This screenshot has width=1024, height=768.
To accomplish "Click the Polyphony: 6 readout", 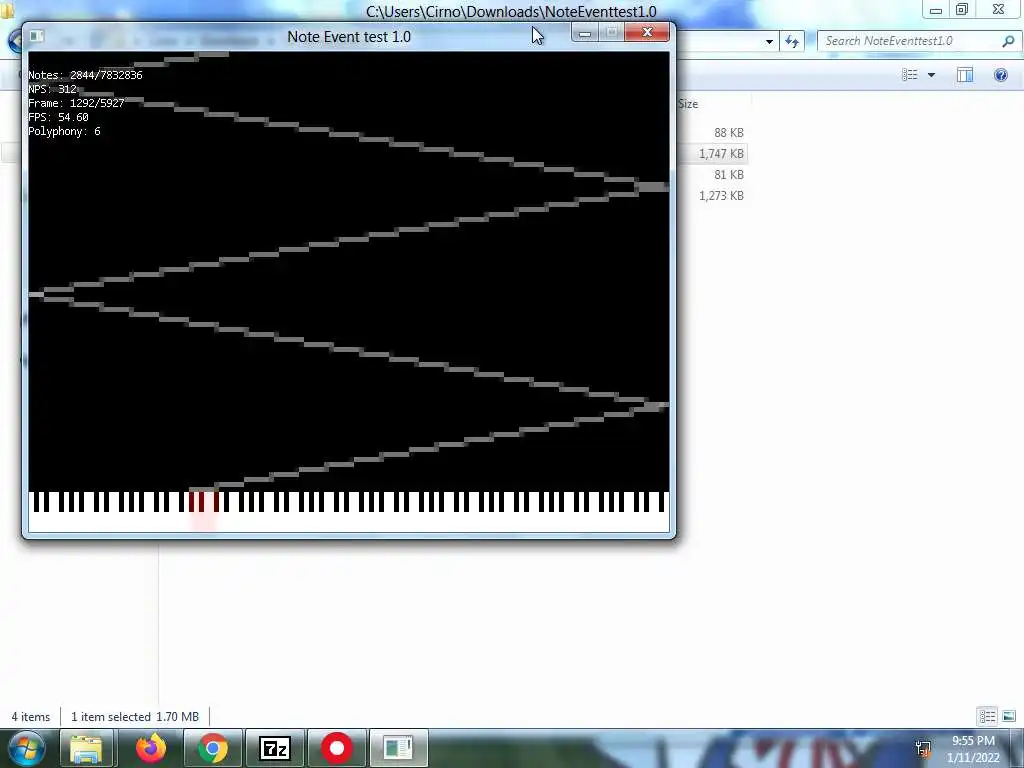I will click(64, 131).
